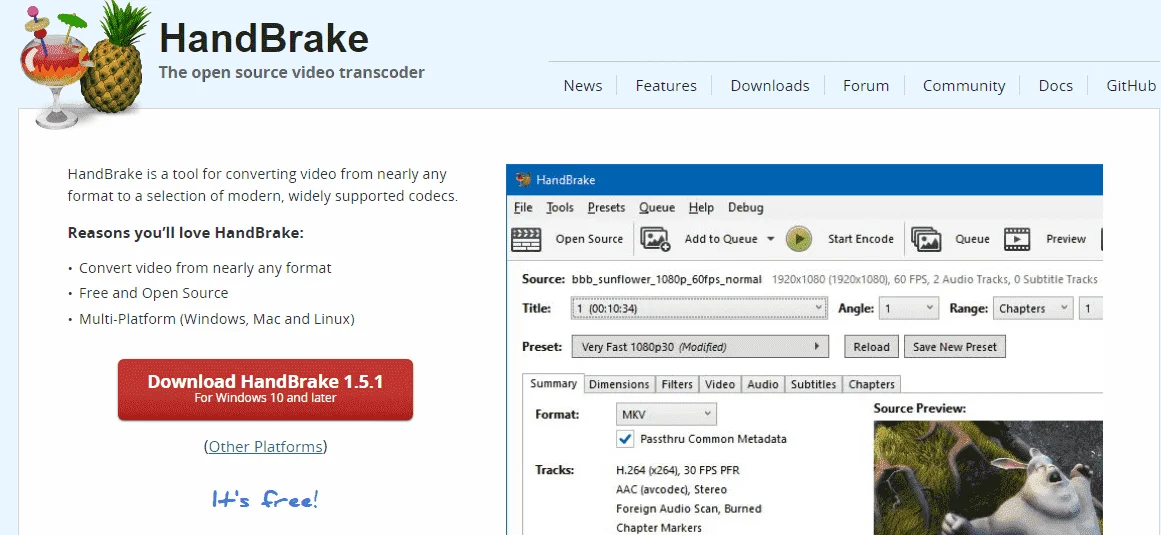Click the HandBrake site title heading
The width and height of the screenshot is (1161, 535).
click(264, 38)
